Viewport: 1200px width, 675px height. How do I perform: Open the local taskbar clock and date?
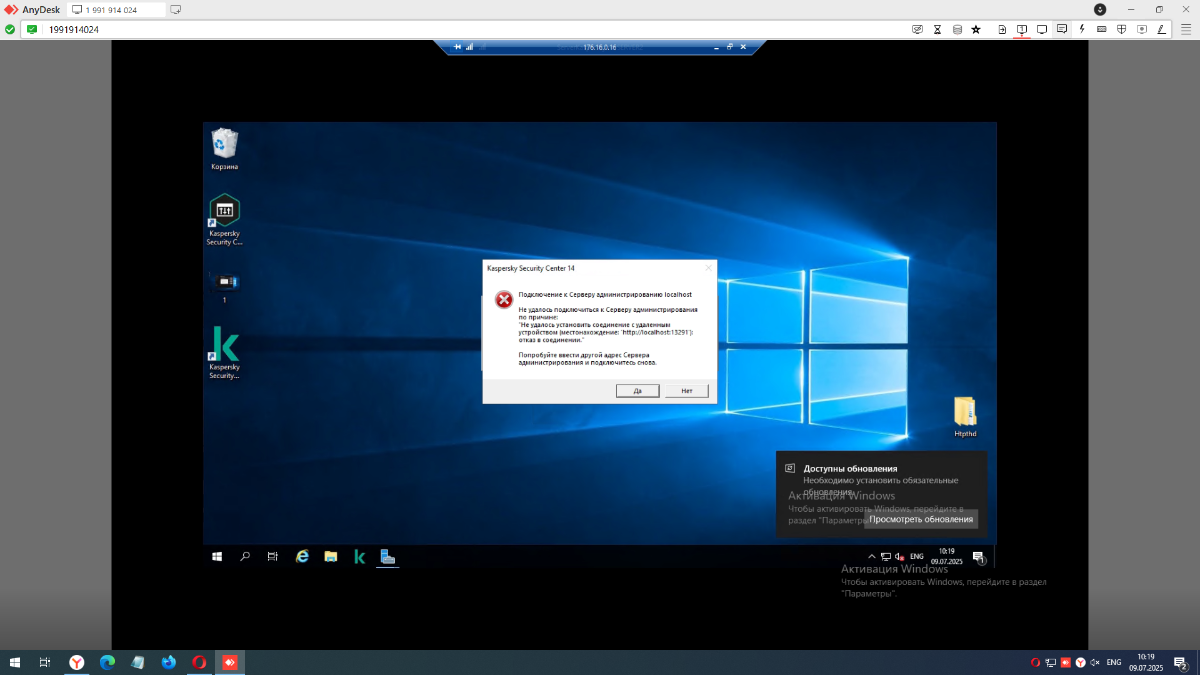(1145, 662)
